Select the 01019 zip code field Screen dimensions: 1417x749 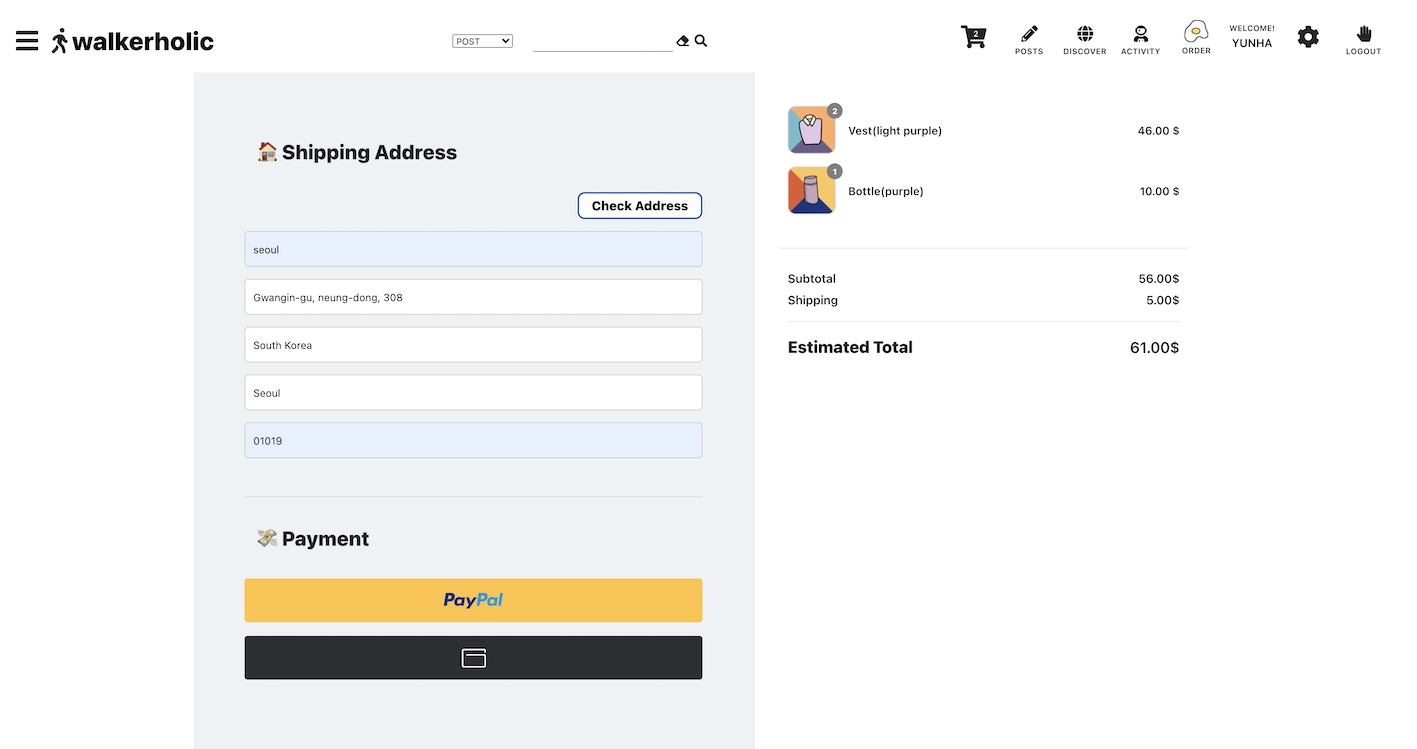click(473, 440)
